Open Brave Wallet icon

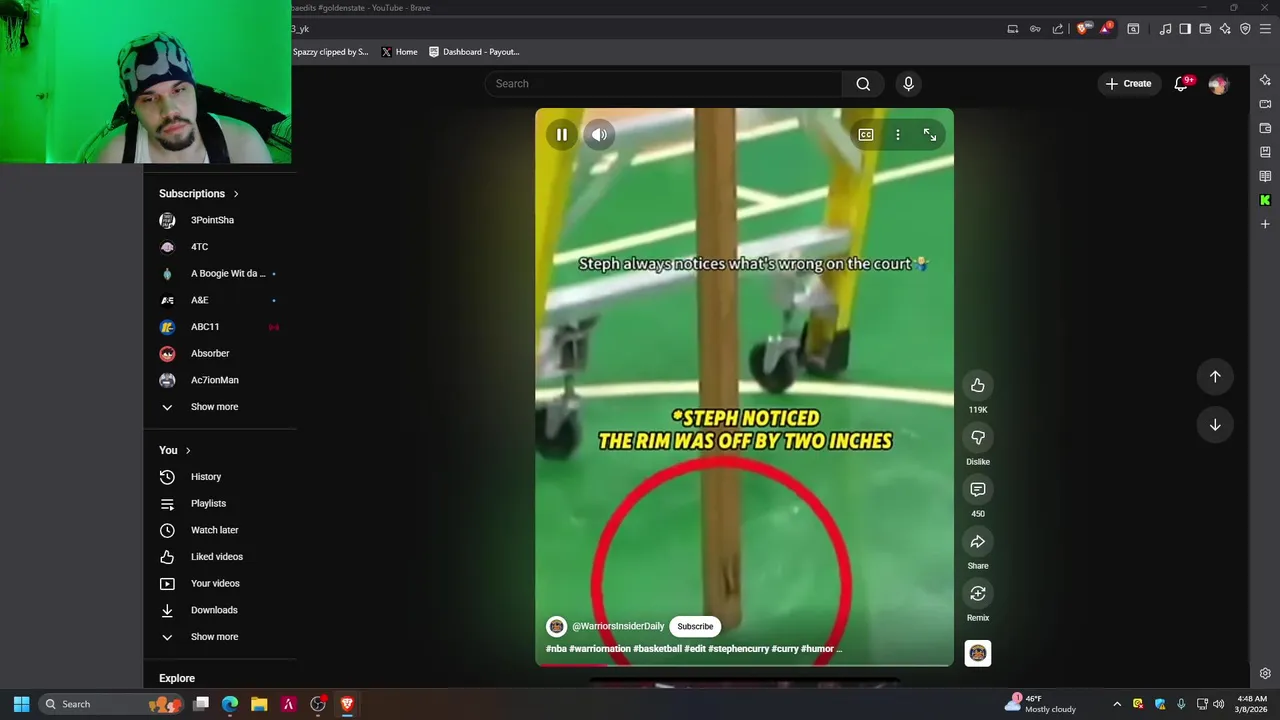coord(1205,29)
